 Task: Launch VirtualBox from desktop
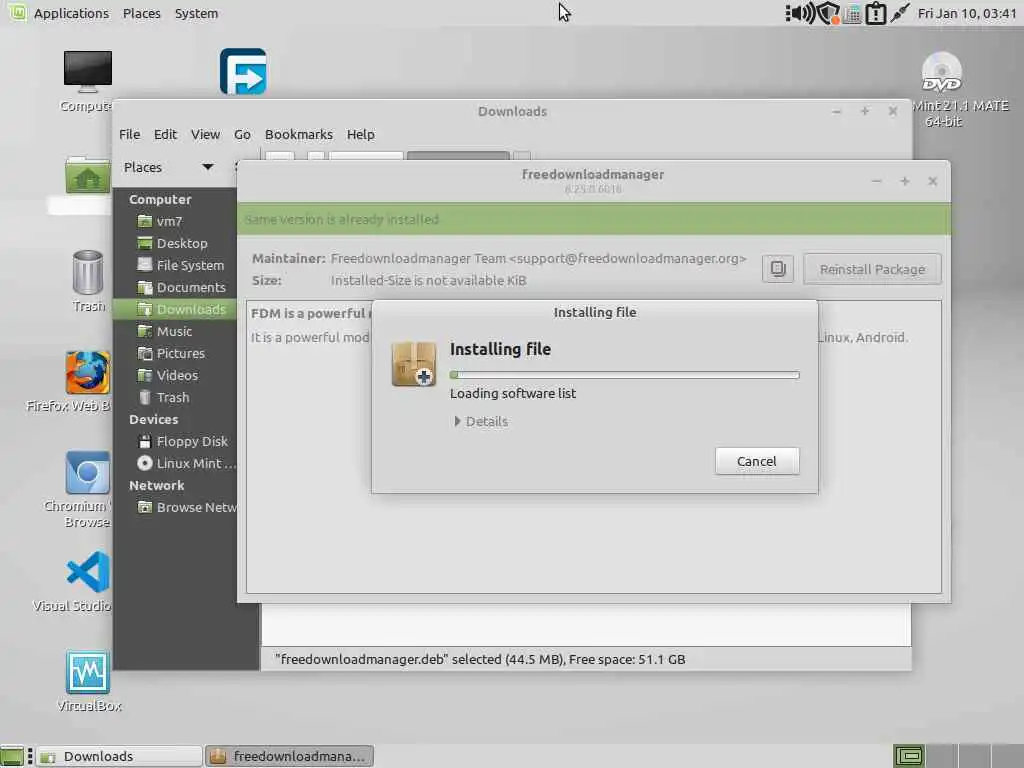[88, 672]
